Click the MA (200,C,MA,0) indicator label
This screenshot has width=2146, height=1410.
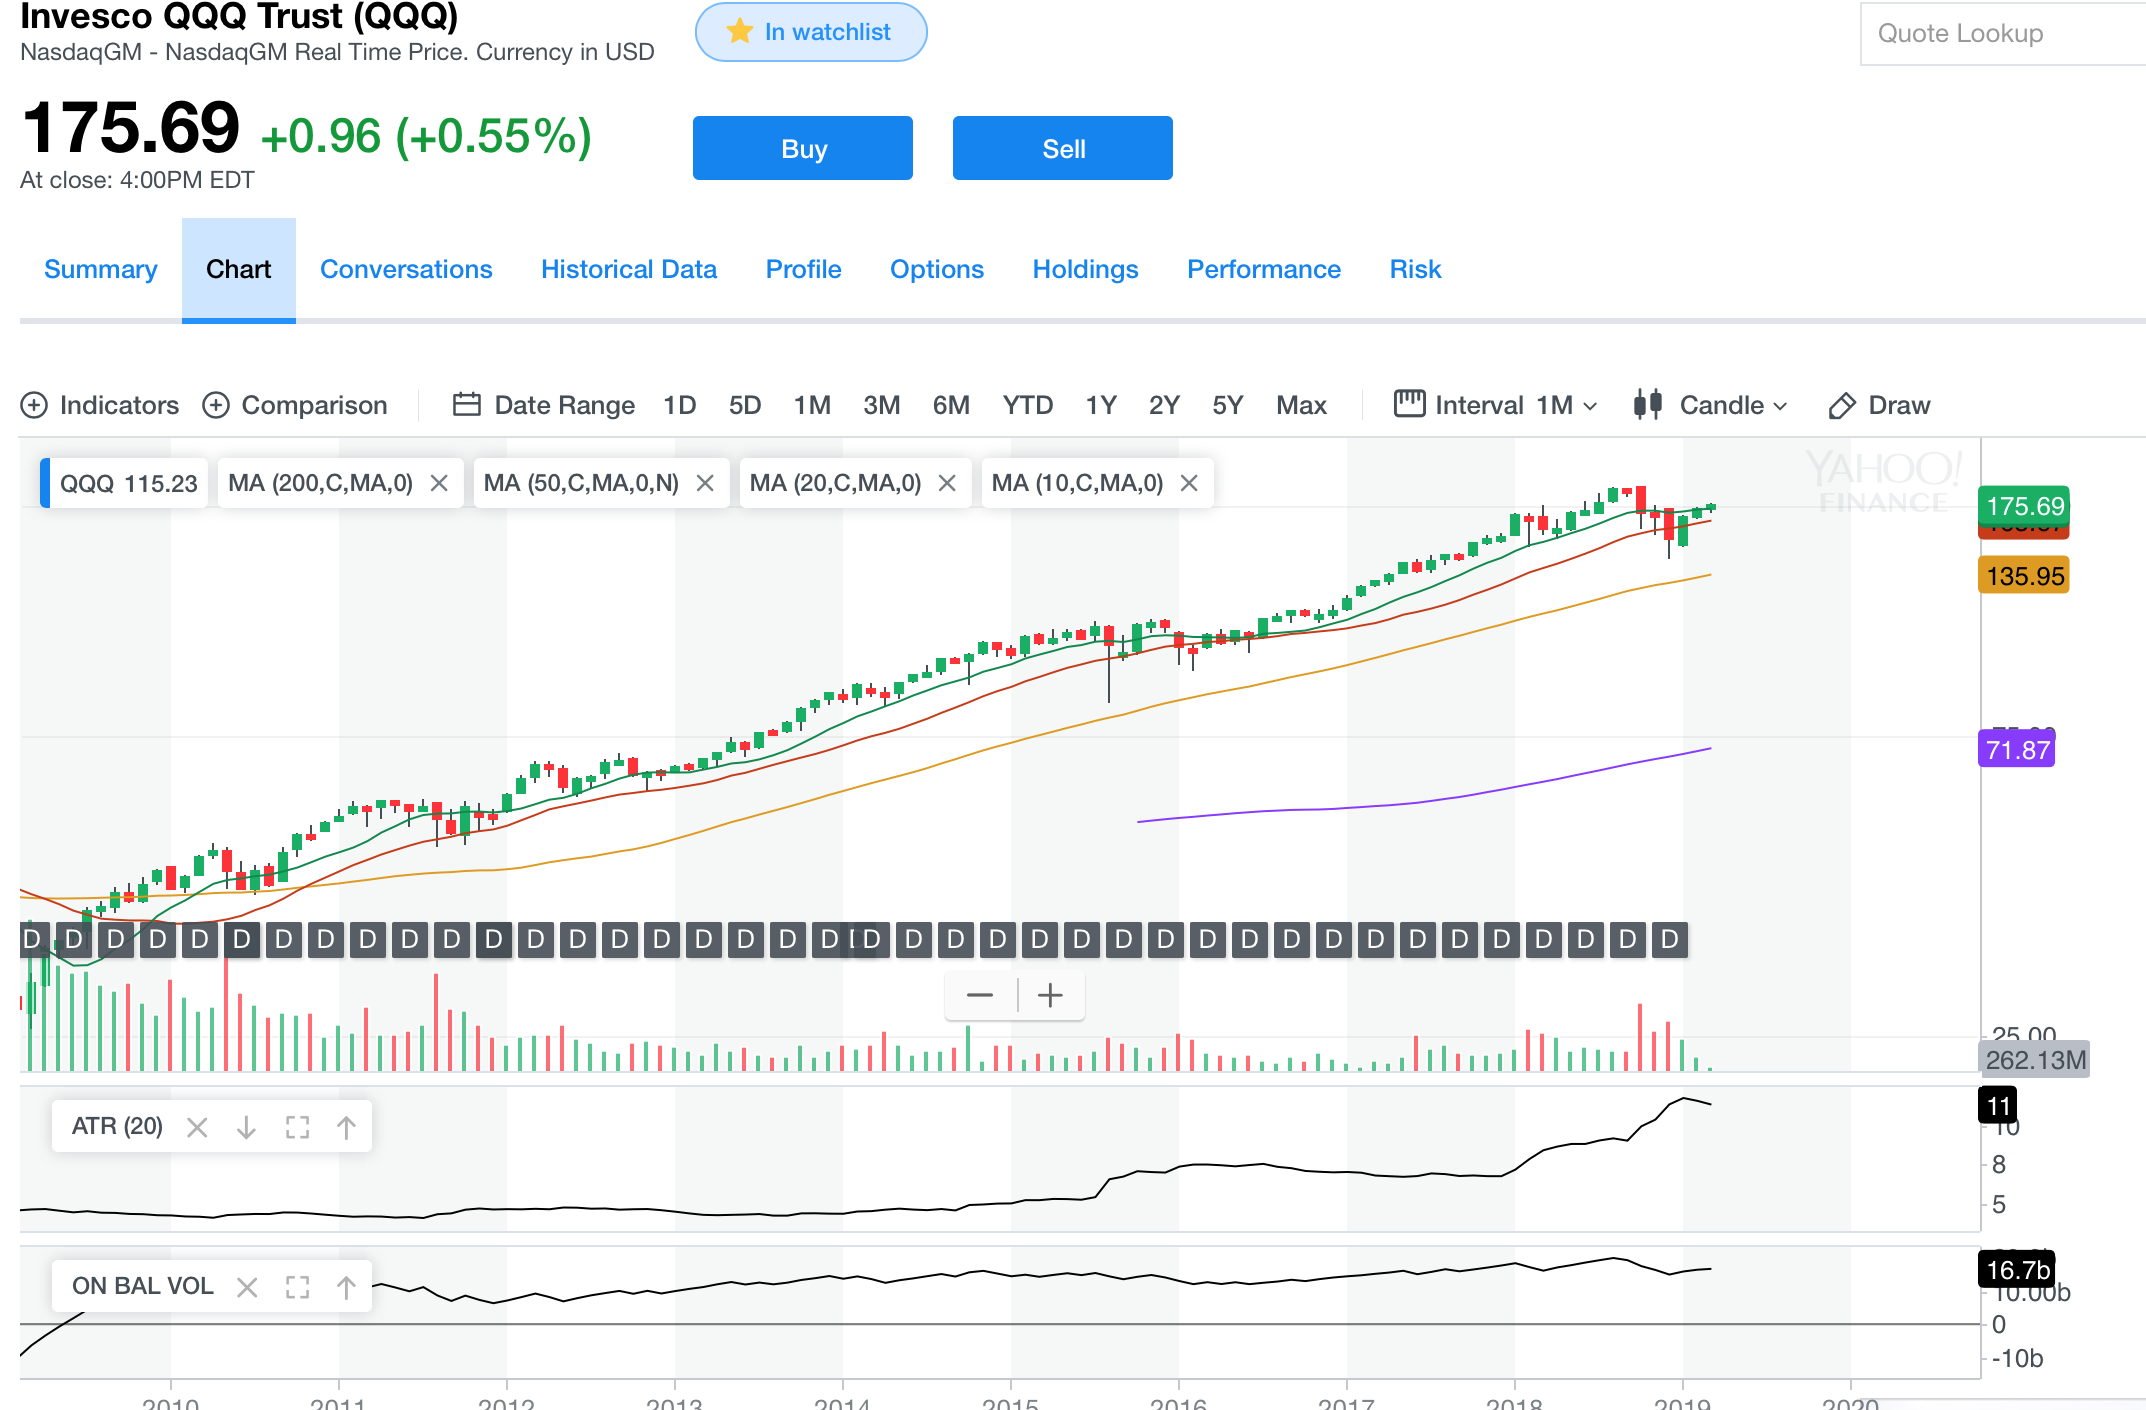coord(320,483)
